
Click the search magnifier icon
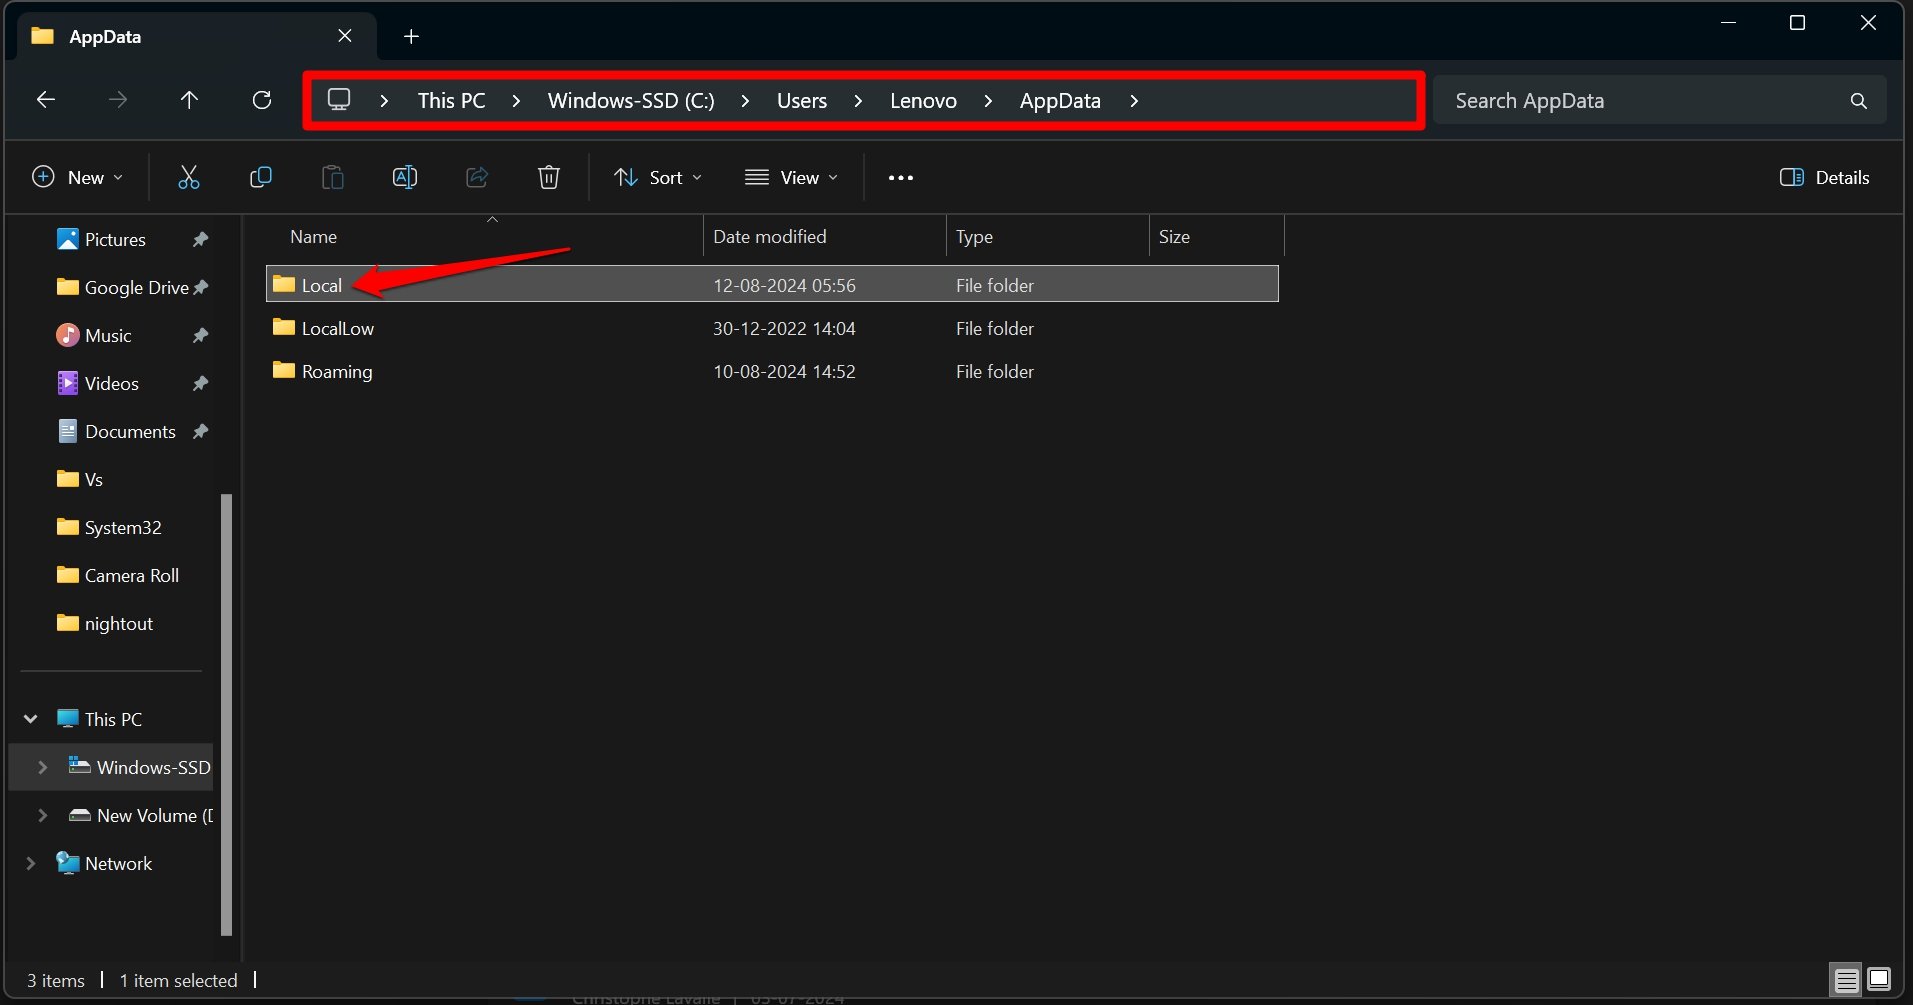tap(1859, 101)
